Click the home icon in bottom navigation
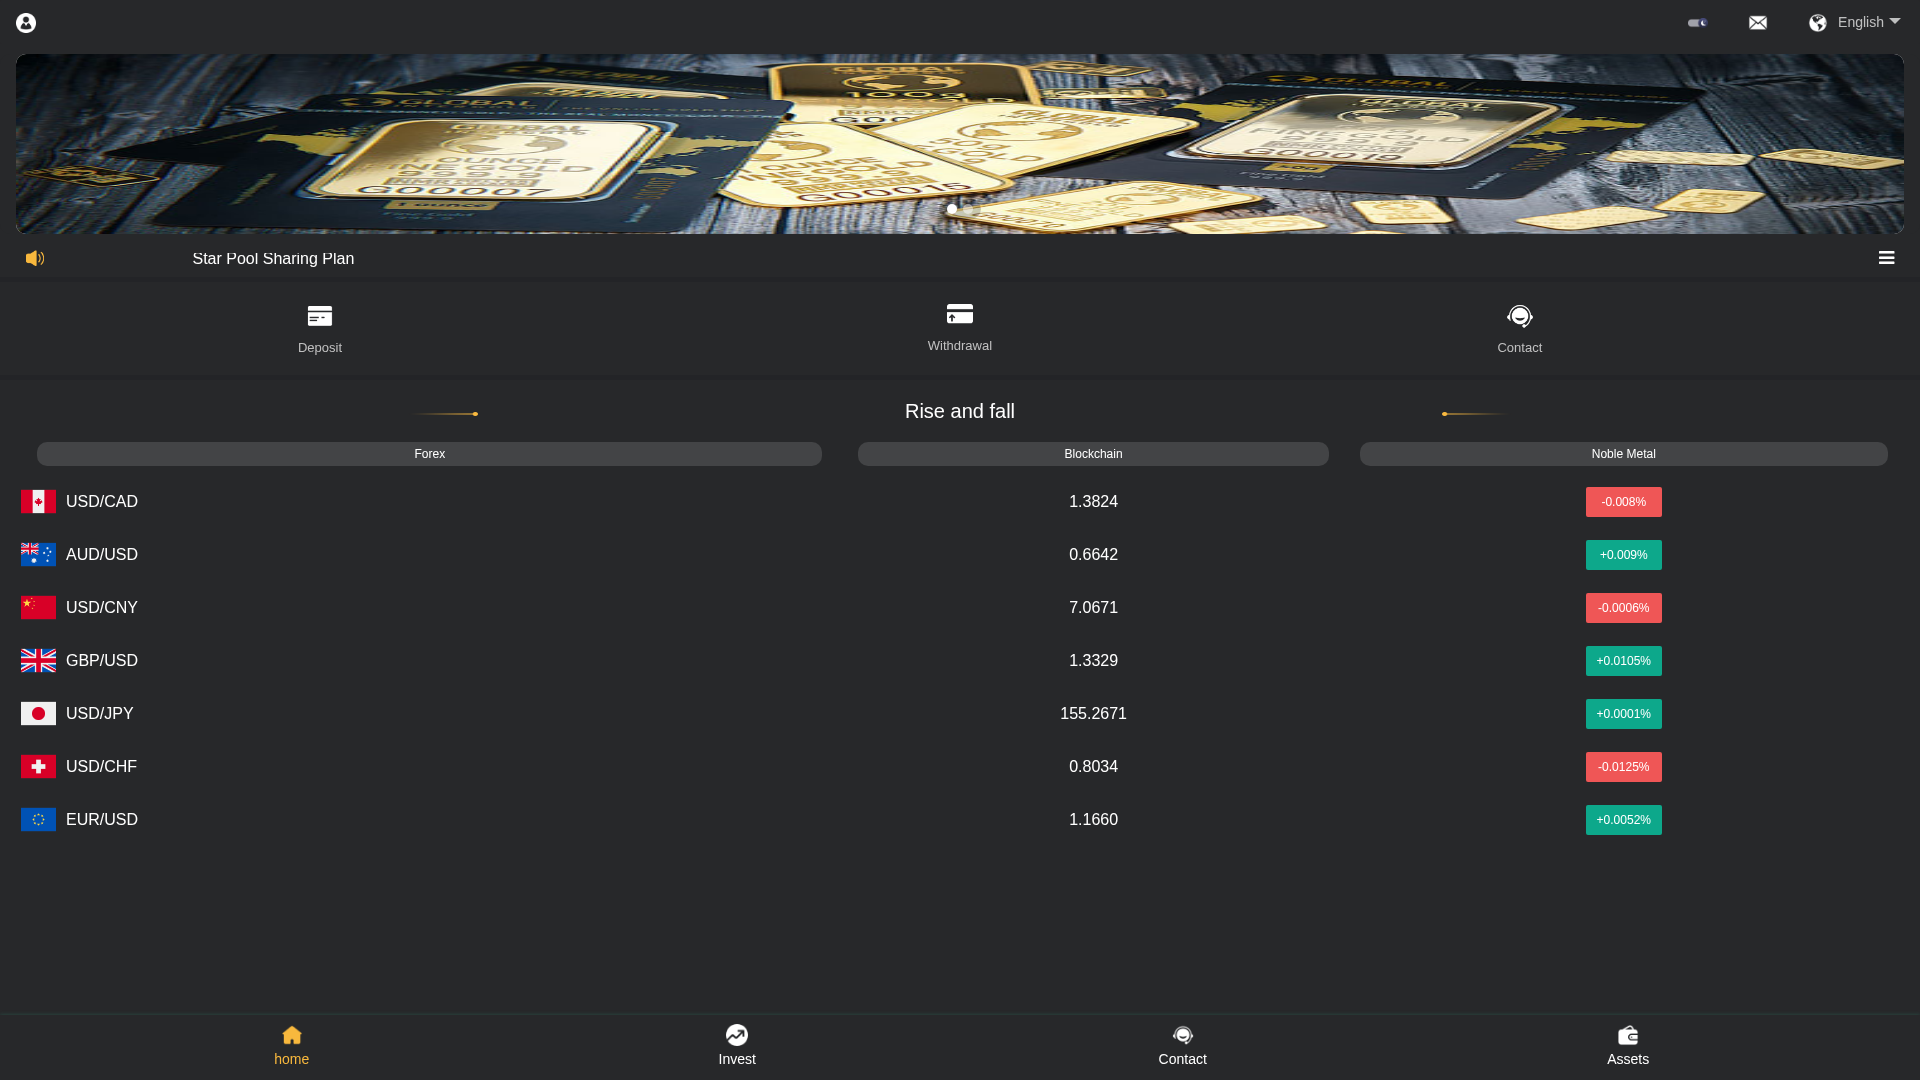This screenshot has width=1920, height=1080. 292,1035
